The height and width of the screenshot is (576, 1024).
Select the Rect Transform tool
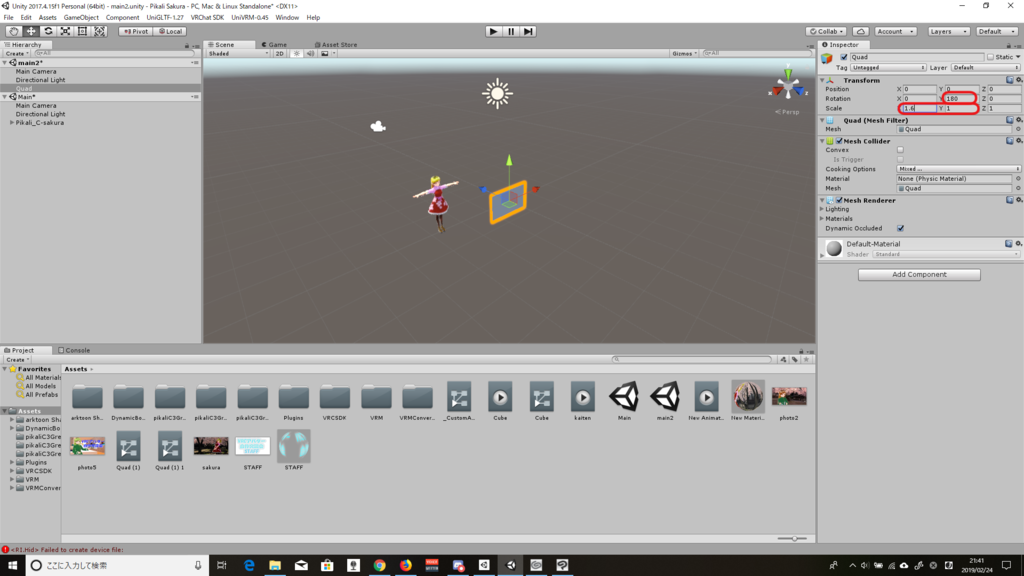pos(82,31)
